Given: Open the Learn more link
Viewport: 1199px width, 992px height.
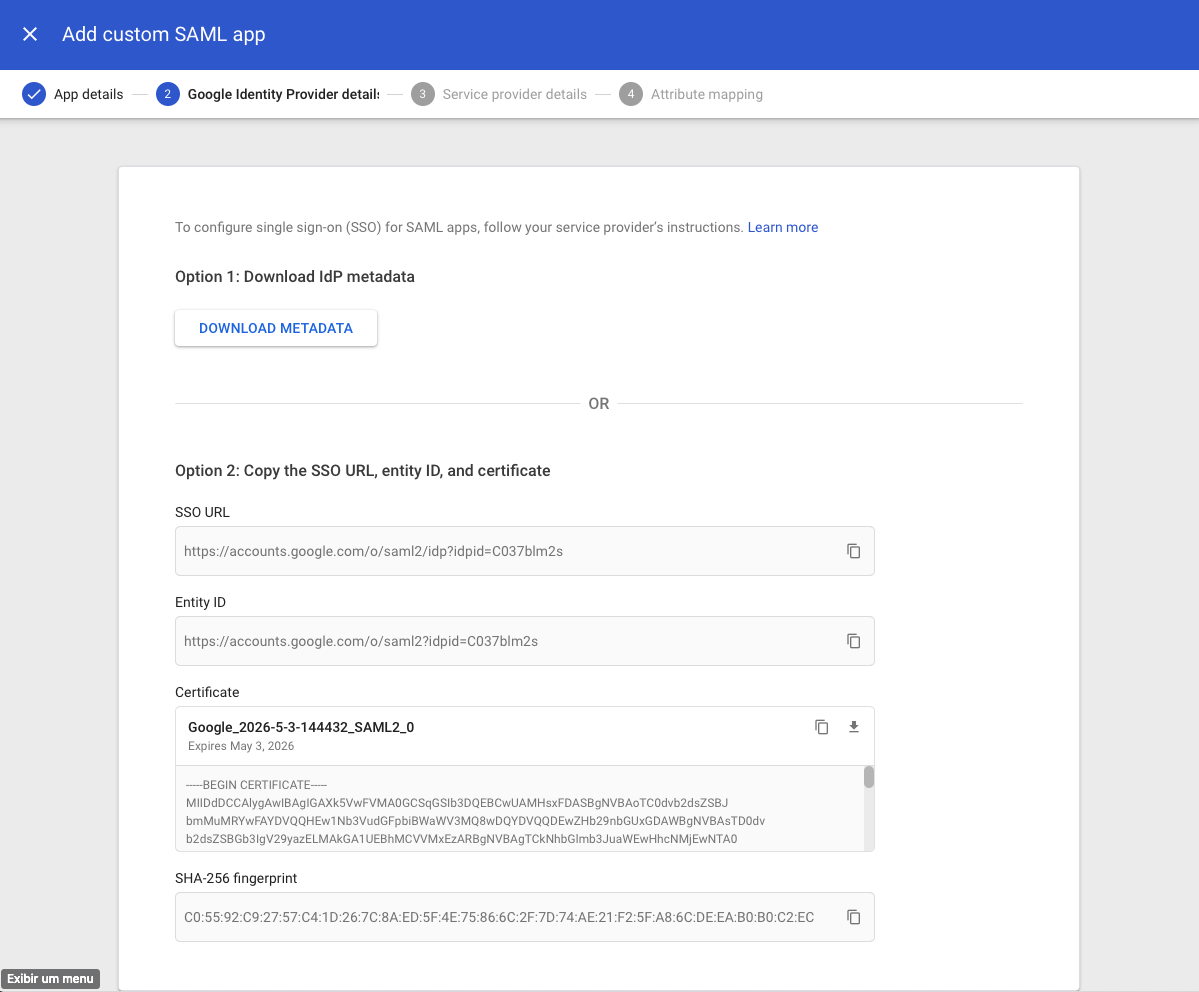Looking at the screenshot, I should 782,227.
